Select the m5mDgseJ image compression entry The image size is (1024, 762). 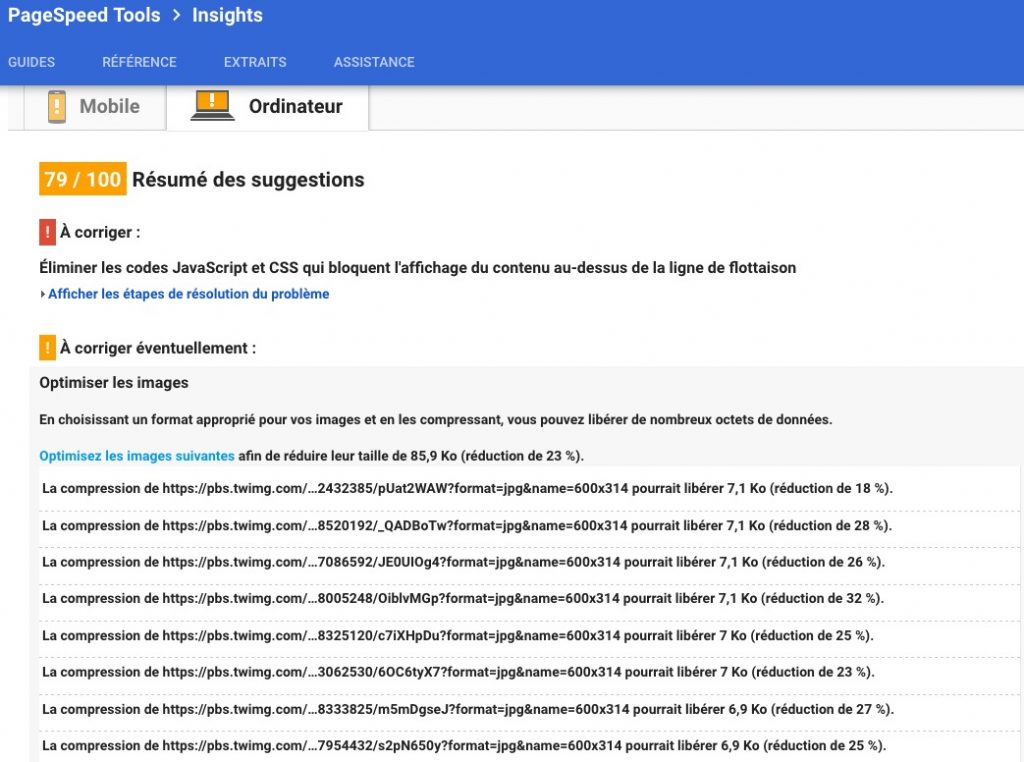466,709
